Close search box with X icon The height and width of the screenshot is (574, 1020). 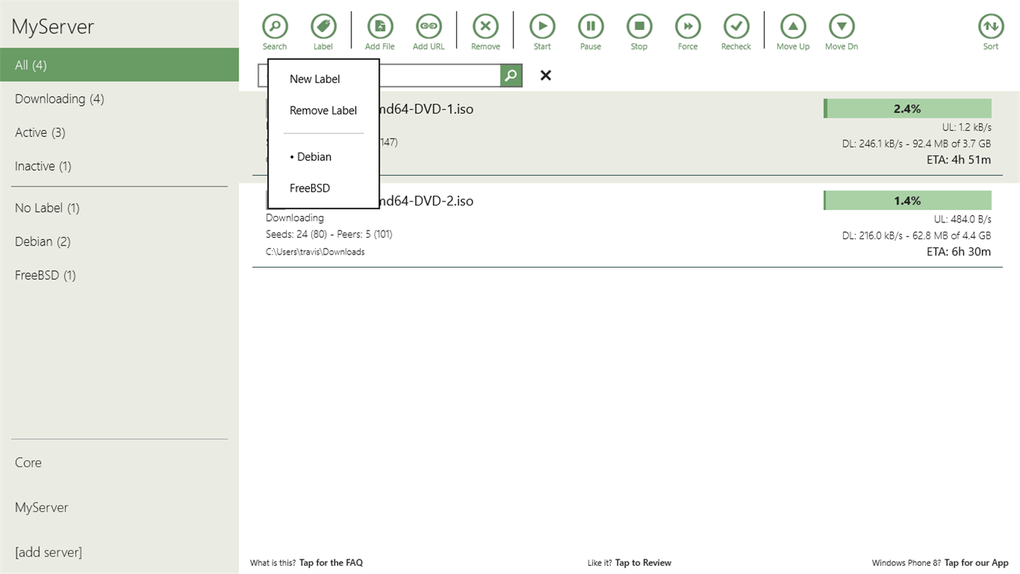pos(546,75)
